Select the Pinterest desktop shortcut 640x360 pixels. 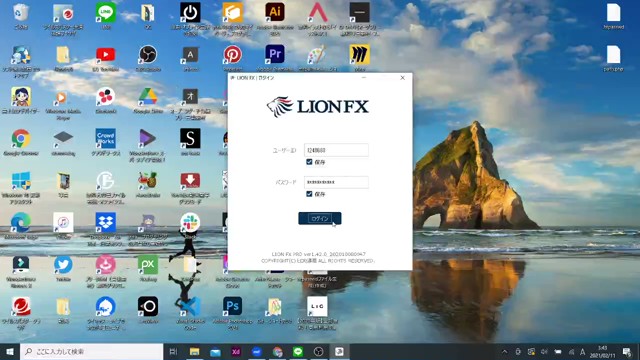pyautogui.click(x=233, y=58)
